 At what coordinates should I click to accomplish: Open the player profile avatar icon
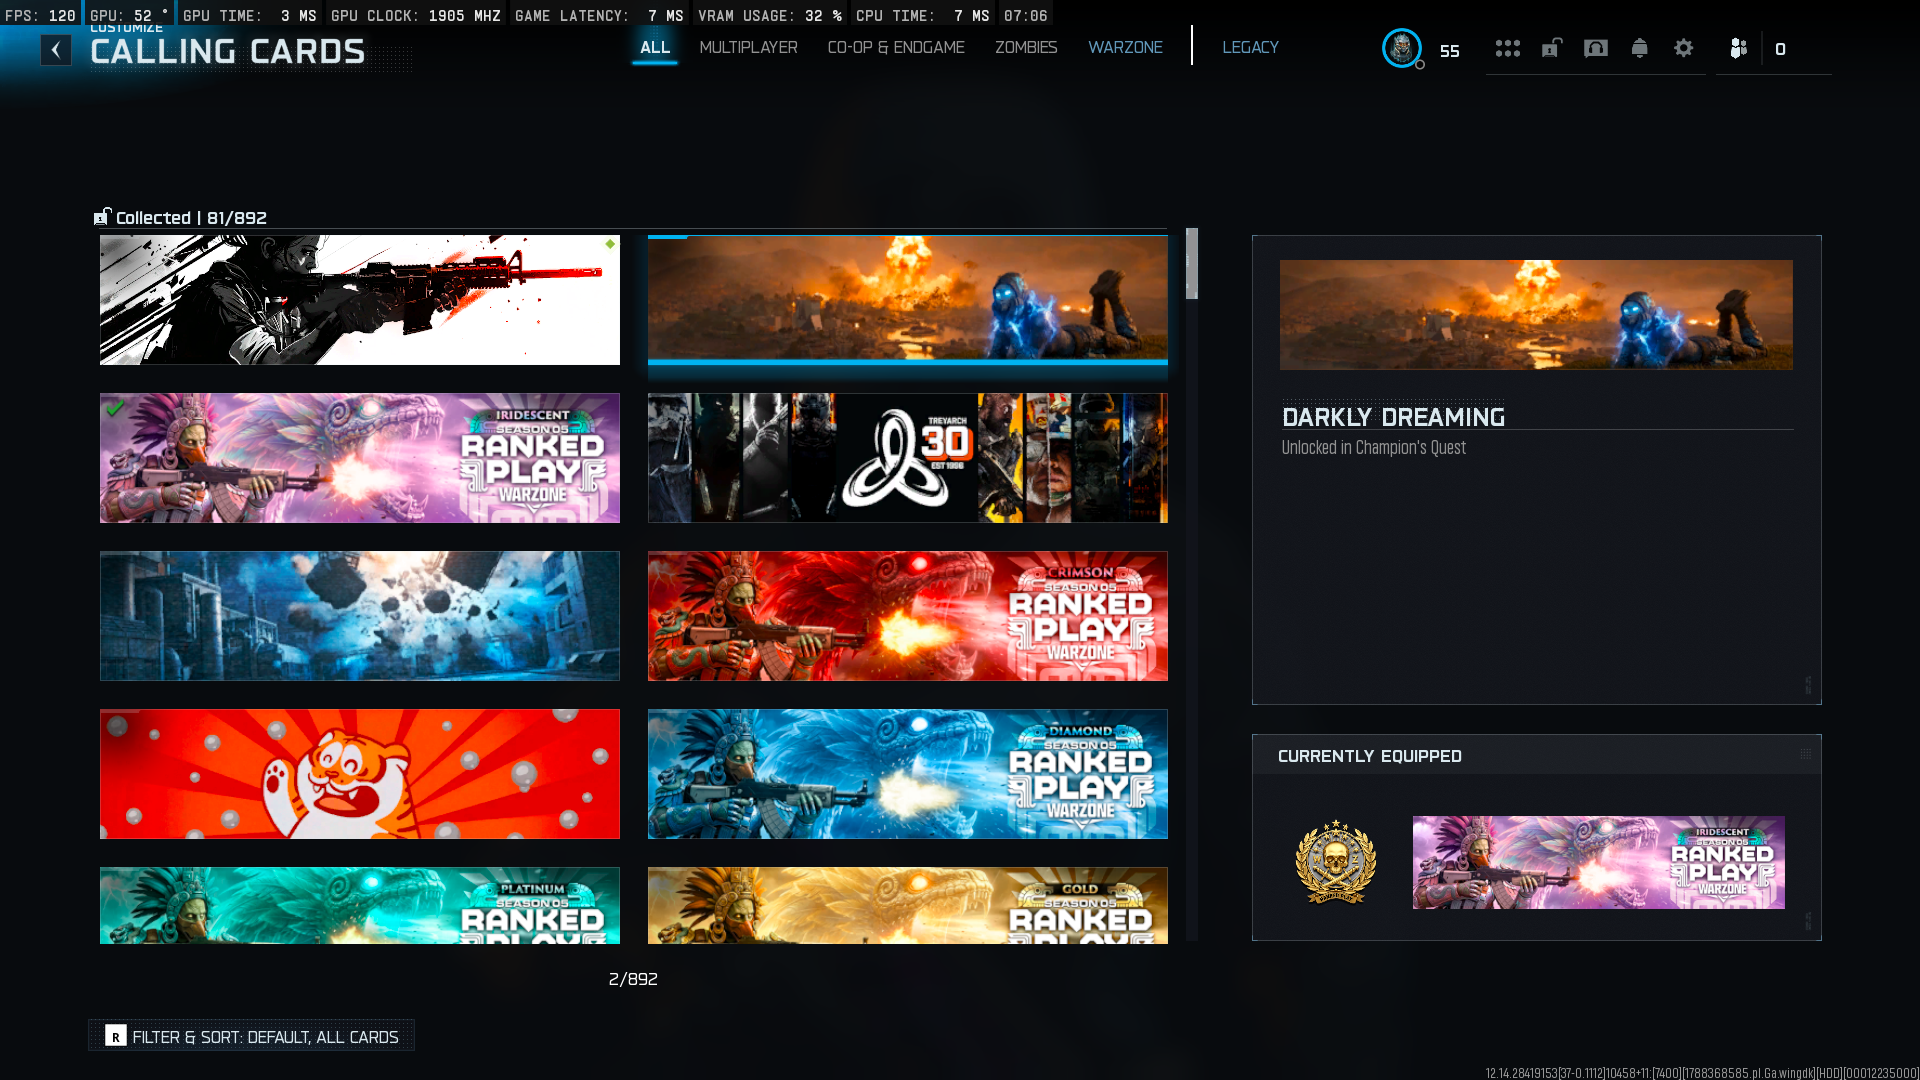point(1402,48)
